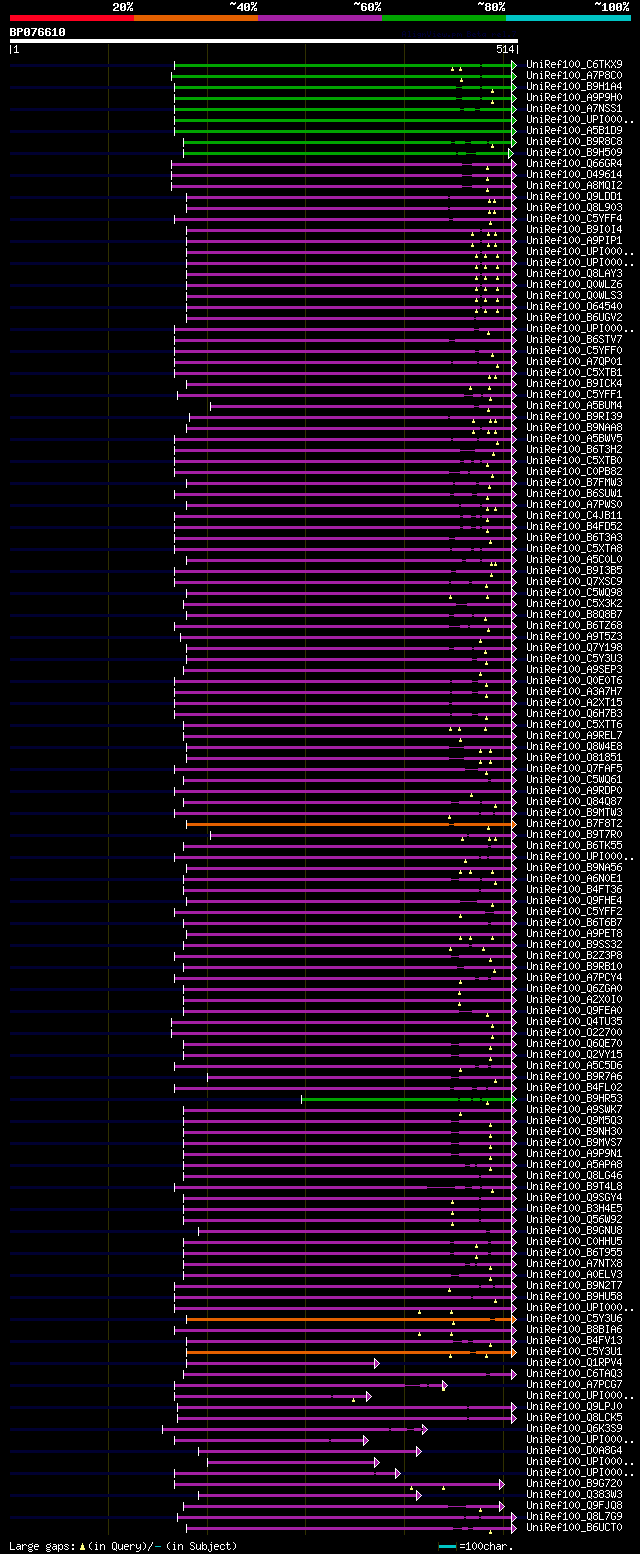Select the UniRef100_B9MTW3 label
640x1554 pixels.
point(574,812)
